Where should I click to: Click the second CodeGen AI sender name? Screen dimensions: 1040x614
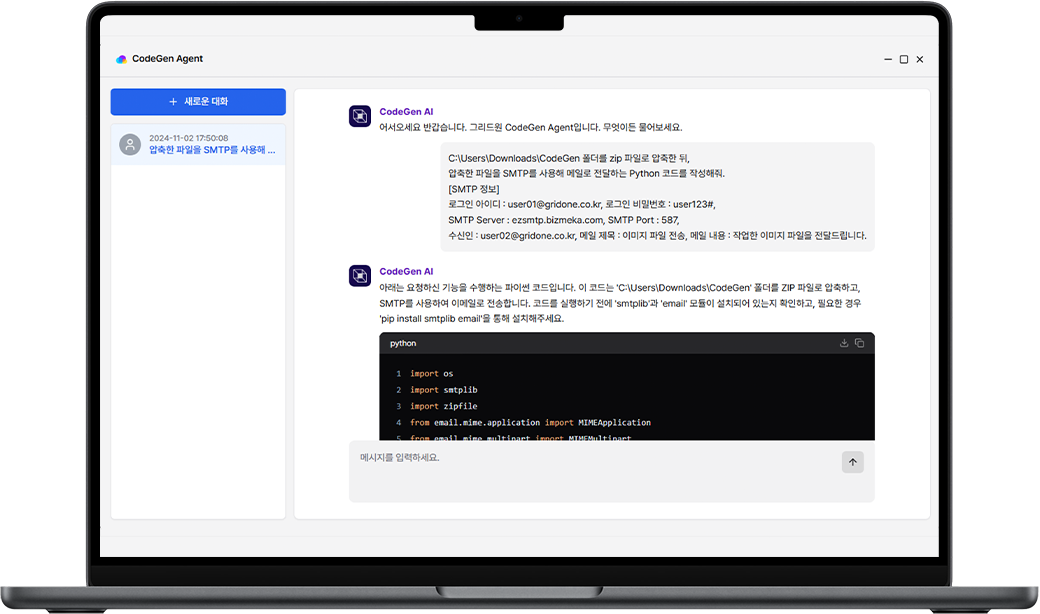pyautogui.click(x=406, y=271)
